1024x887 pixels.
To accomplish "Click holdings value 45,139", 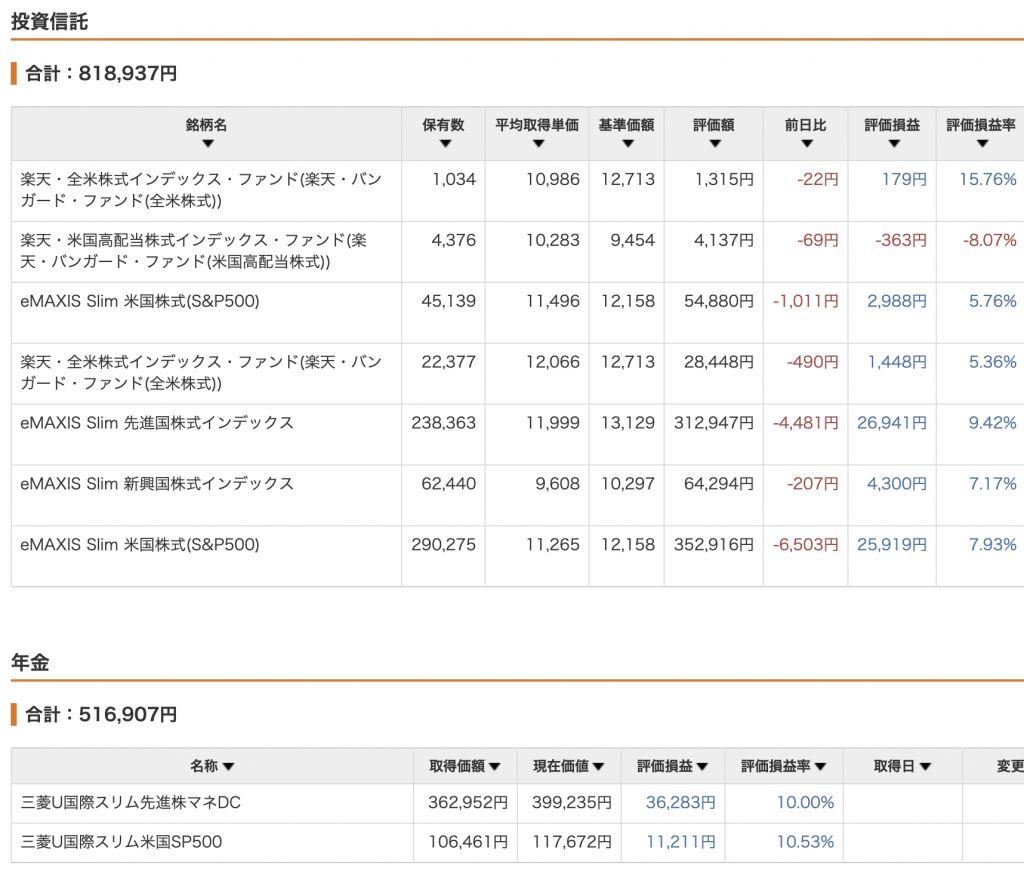I will [x=449, y=301].
